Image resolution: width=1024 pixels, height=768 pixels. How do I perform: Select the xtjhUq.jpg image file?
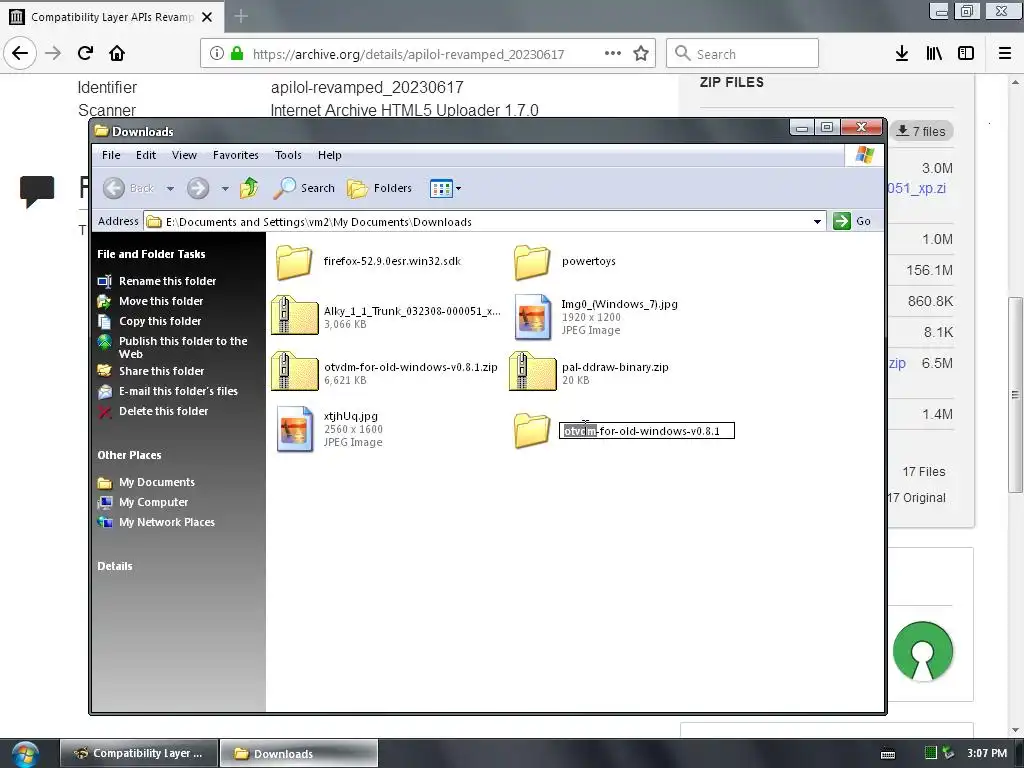tap(330, 428)
